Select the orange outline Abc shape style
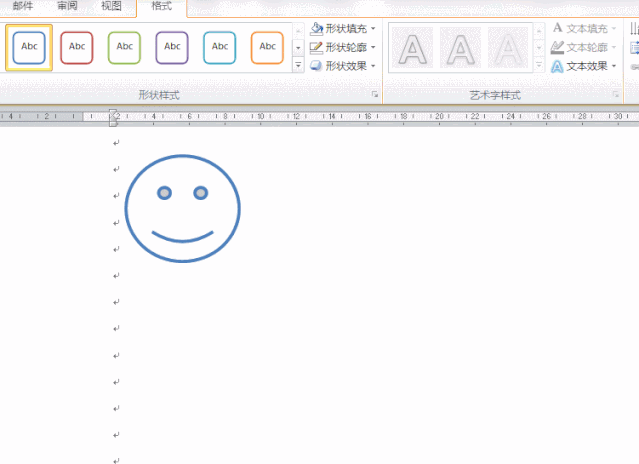 (x=267, y=48)
